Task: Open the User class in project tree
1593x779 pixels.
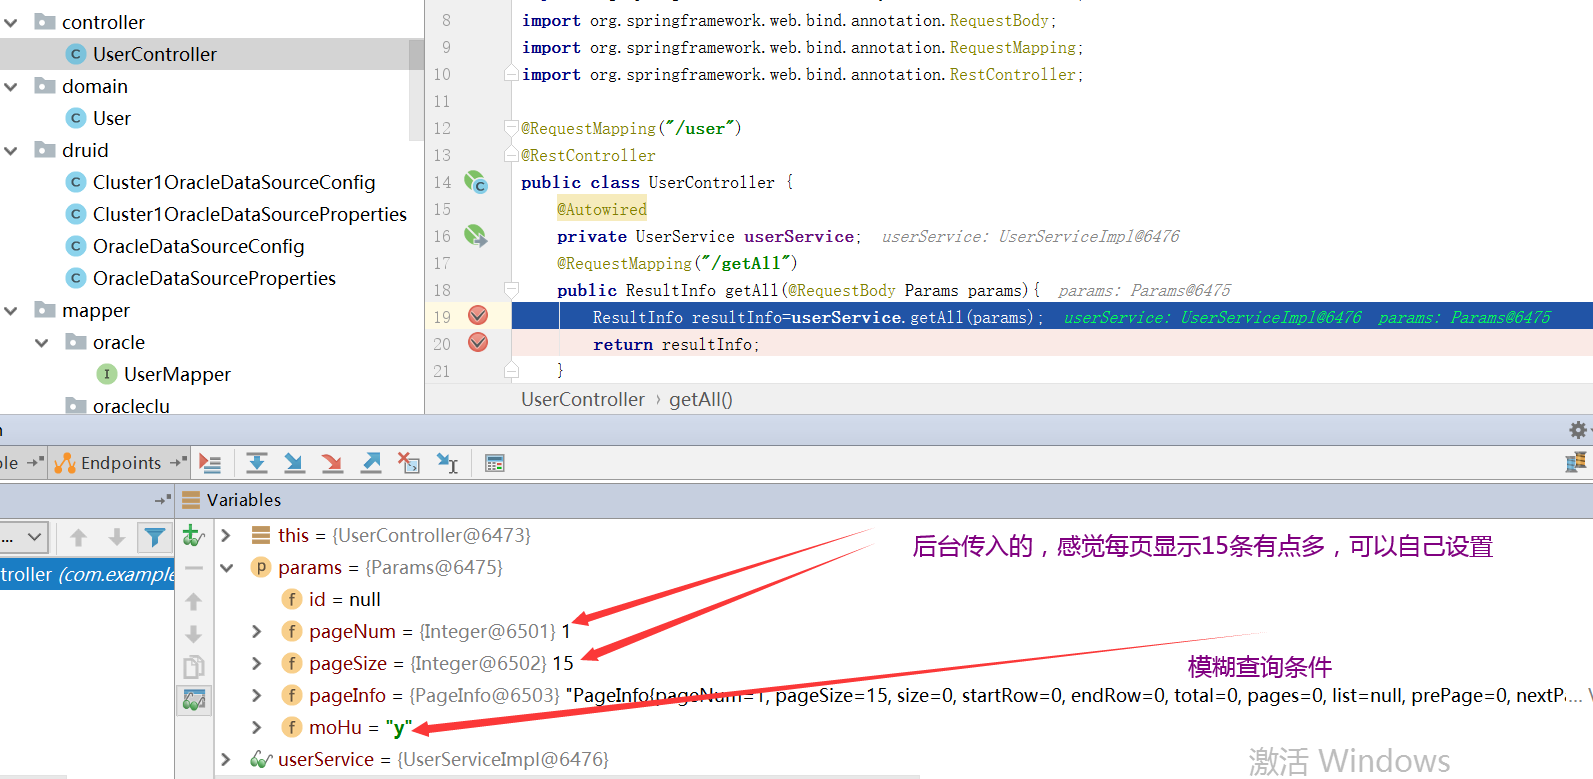Action: 112,118
